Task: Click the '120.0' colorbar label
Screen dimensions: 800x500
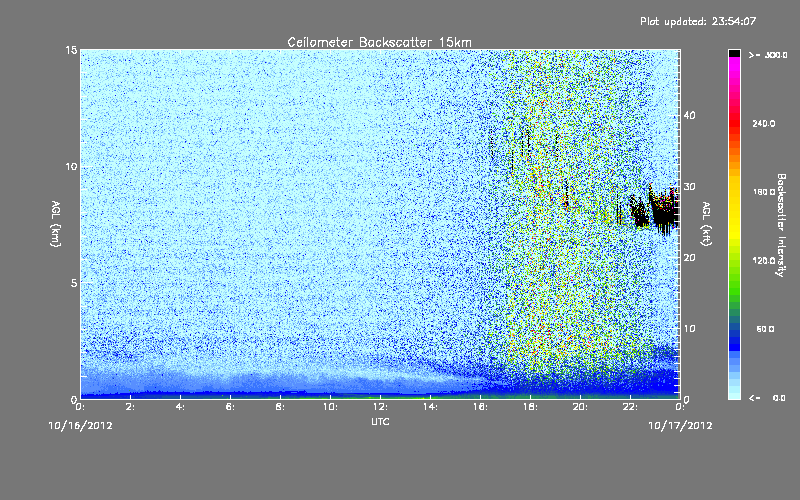Action: (x=764, y=261)
